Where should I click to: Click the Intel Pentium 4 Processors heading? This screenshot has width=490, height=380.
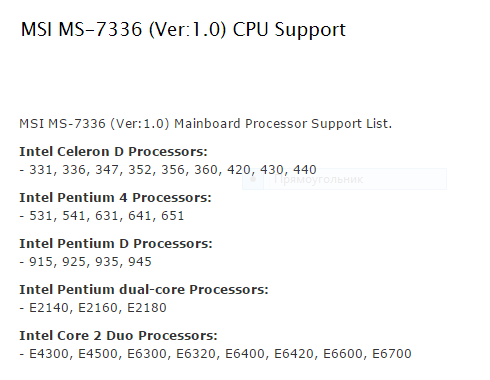pyautogui.click(x=115, y=198)
